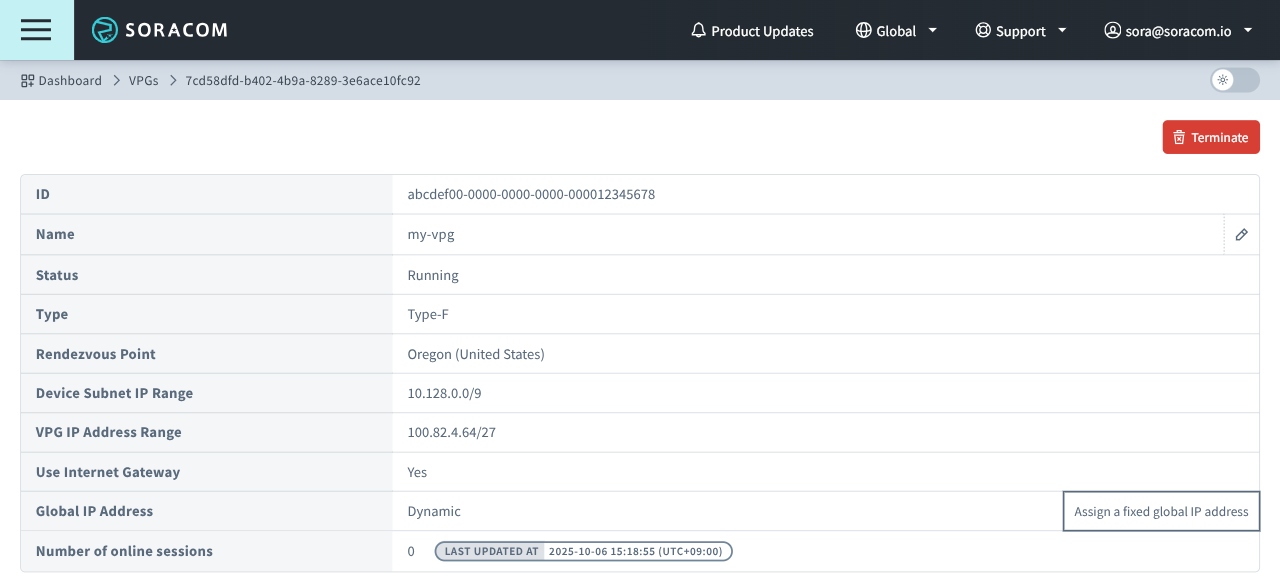This screenshot has height=580, width=1280.
Task: Click the Terminate button
Action: tap(1211, 137)
